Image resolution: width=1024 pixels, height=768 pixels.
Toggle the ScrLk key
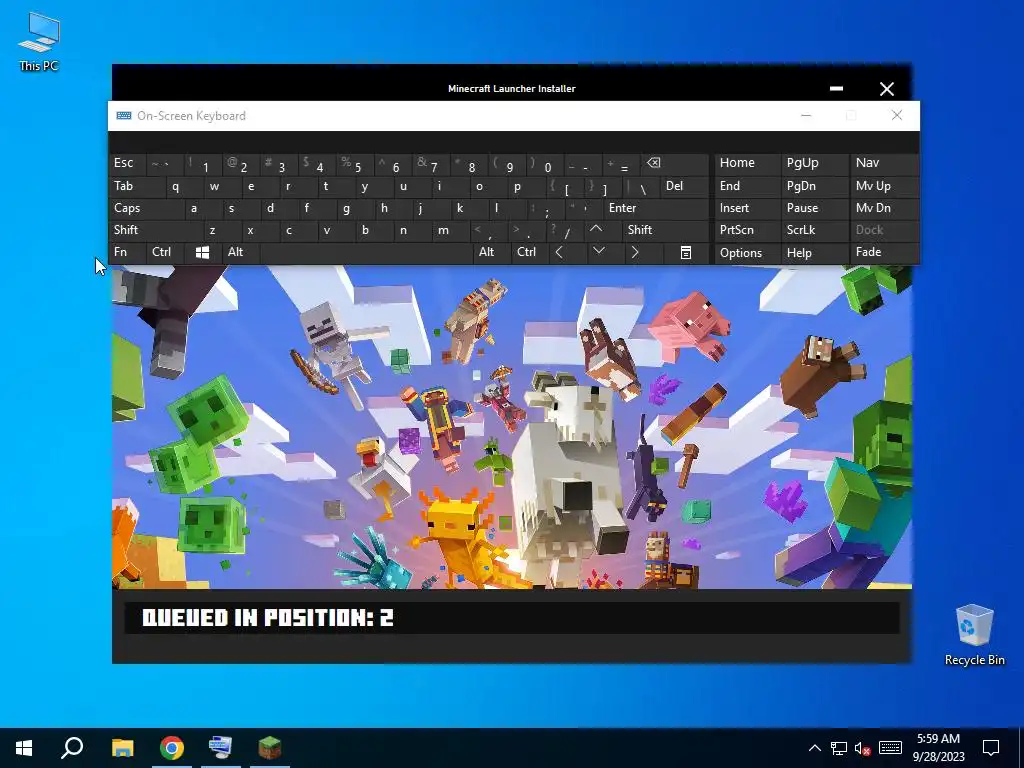coord(814,230)
